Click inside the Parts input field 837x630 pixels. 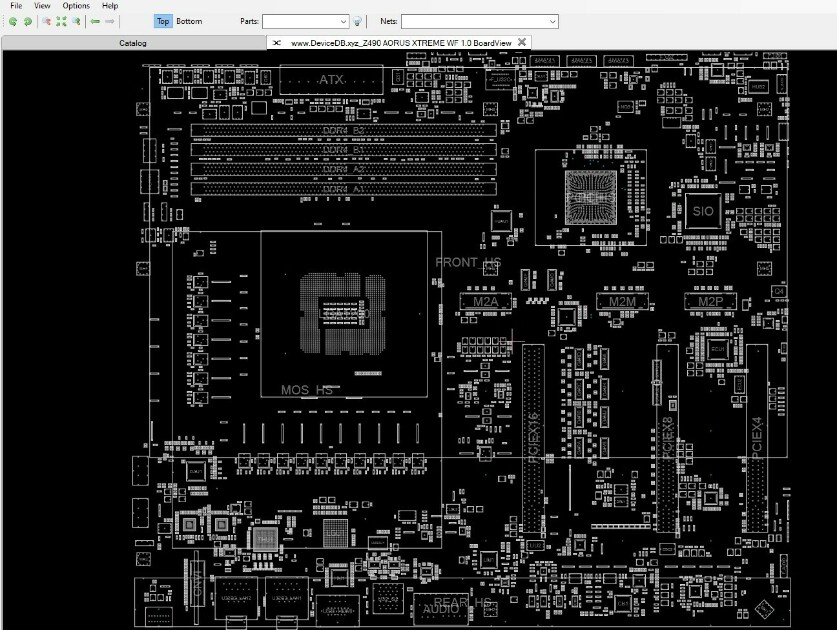tap(301, 22)
